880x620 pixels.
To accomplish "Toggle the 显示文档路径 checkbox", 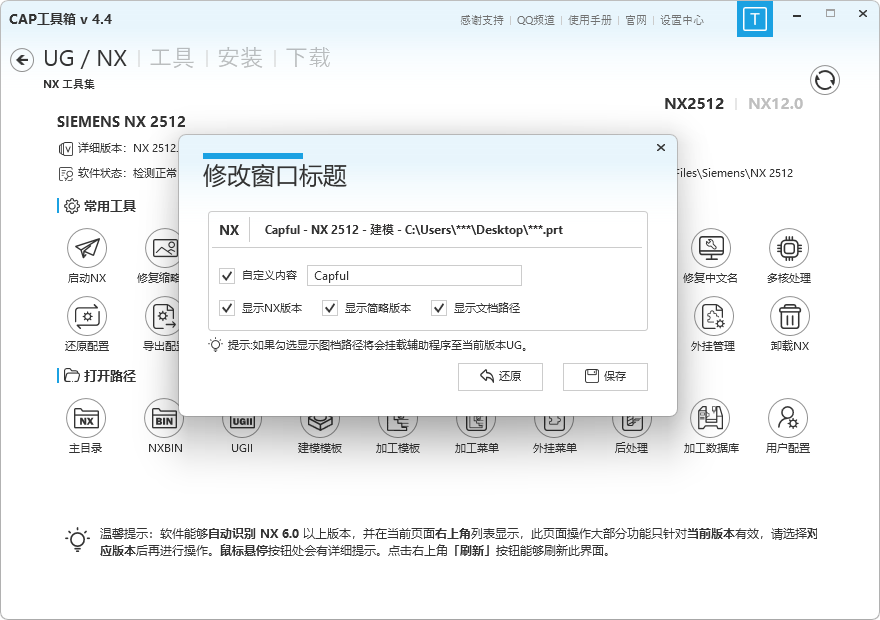I will (438, 308).
